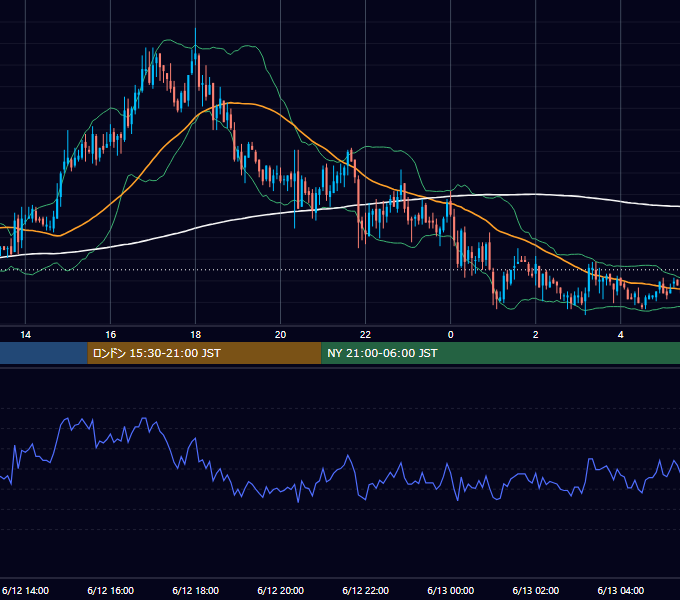Select the 6/12 20:00 time label
The width and height of the screenshot is (680, 600).
pos(281,590)
